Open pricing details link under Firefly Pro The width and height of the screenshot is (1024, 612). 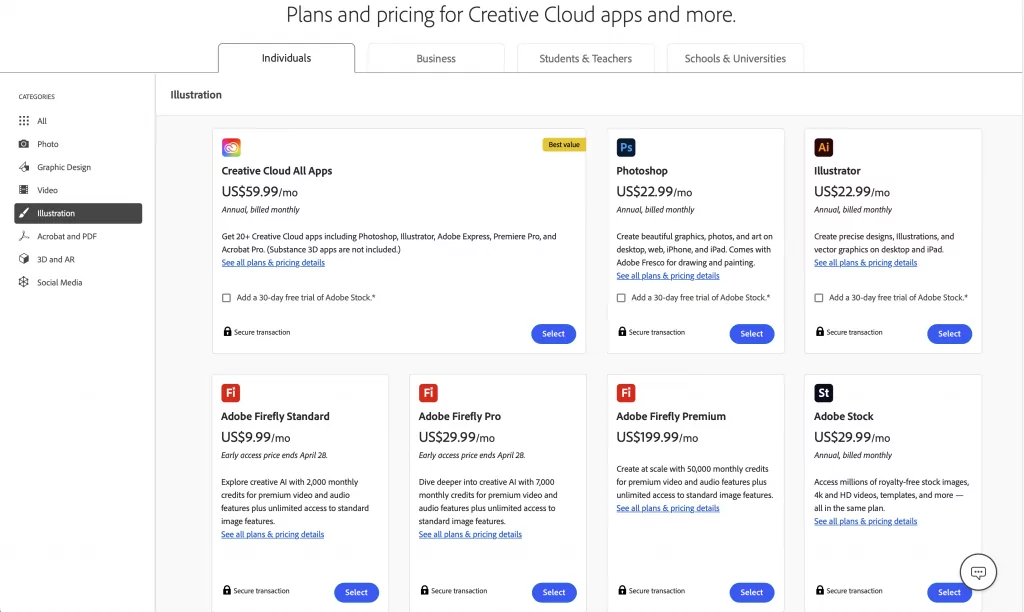tap(470, 534)
